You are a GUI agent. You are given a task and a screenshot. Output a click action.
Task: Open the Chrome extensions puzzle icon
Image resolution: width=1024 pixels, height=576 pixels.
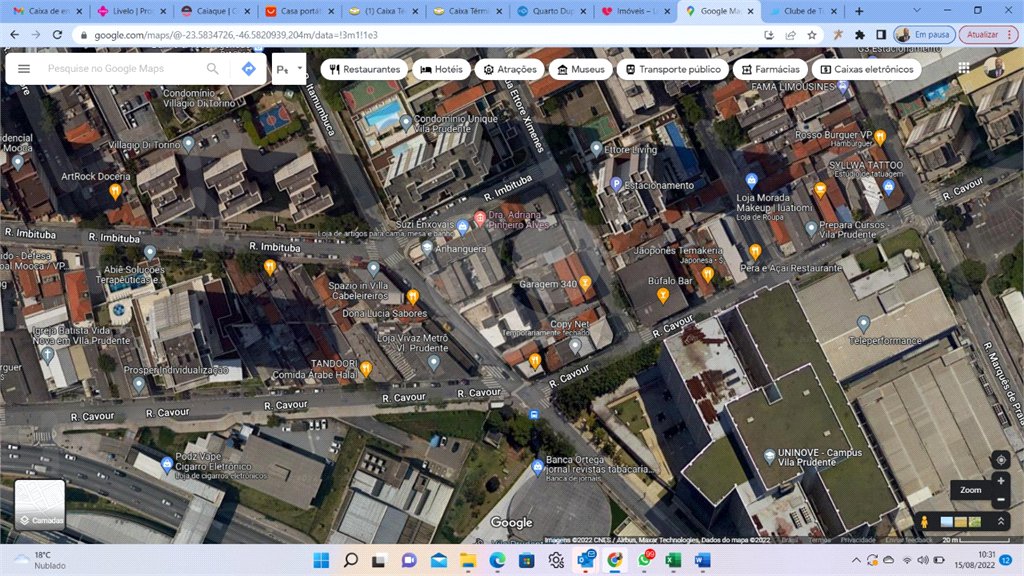click(859, 35)
